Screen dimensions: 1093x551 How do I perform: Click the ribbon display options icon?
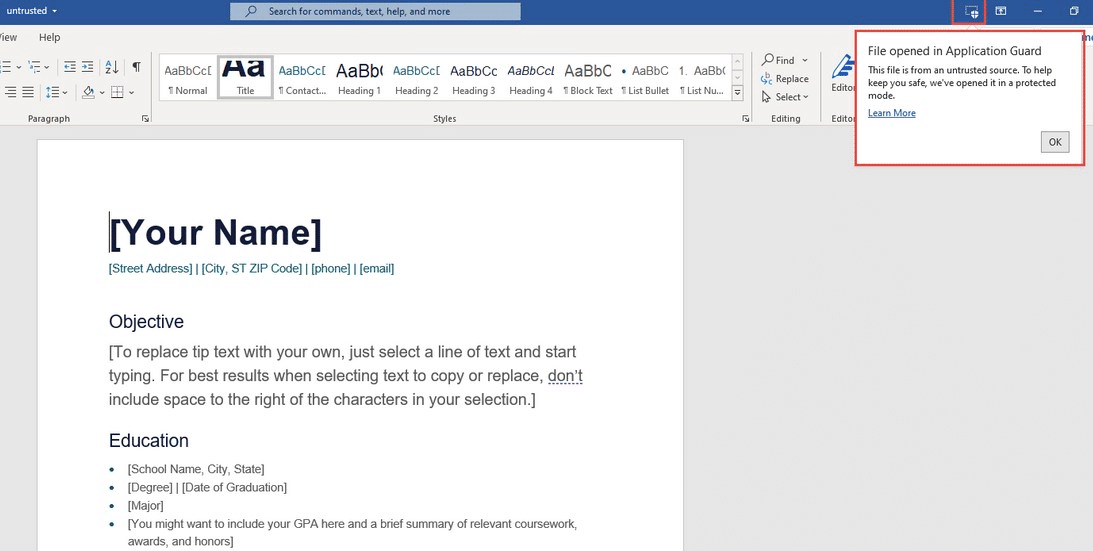click(x=1001, y=11)
